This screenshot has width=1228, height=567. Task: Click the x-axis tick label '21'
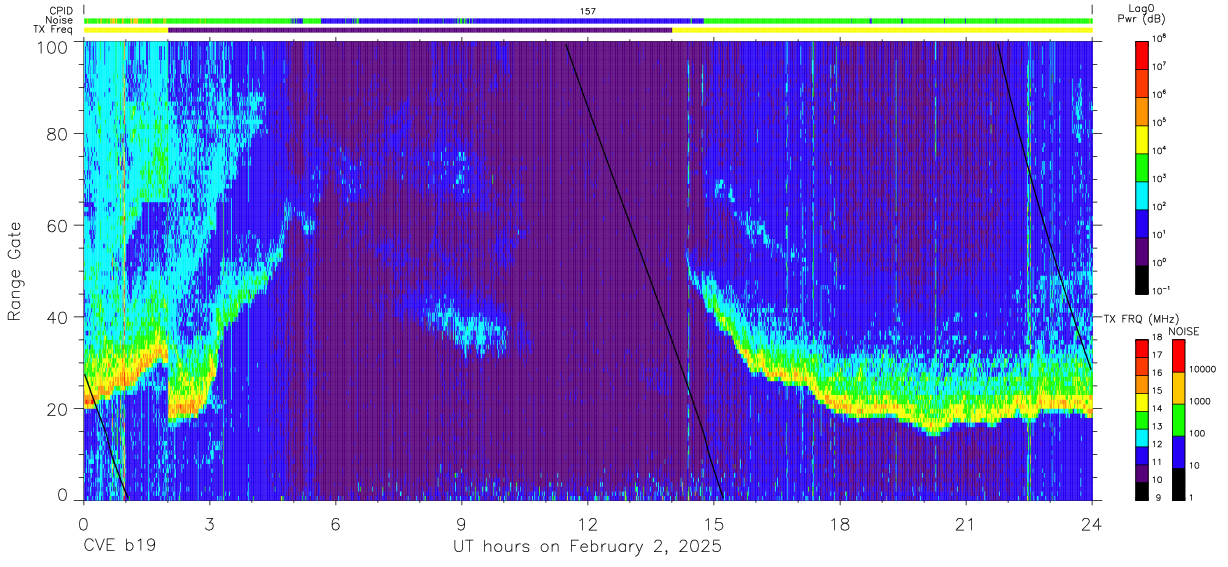pos(966,524)
